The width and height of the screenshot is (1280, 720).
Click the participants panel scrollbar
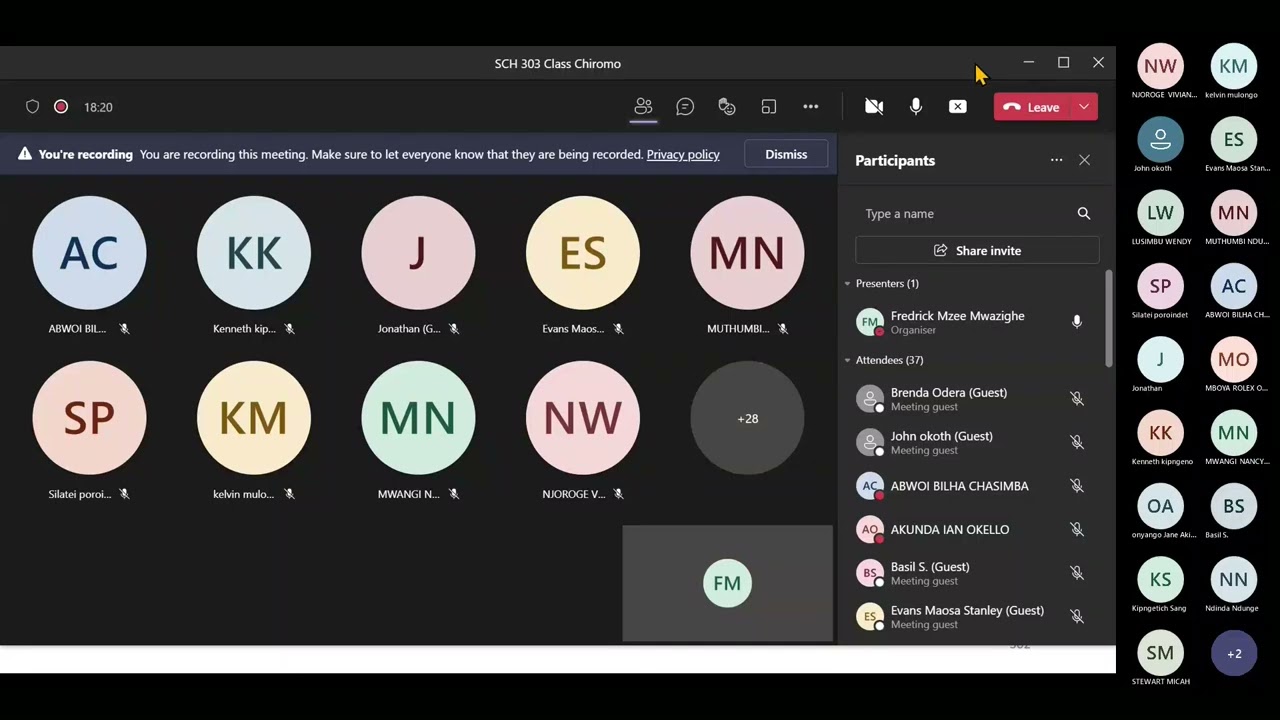1108,318
